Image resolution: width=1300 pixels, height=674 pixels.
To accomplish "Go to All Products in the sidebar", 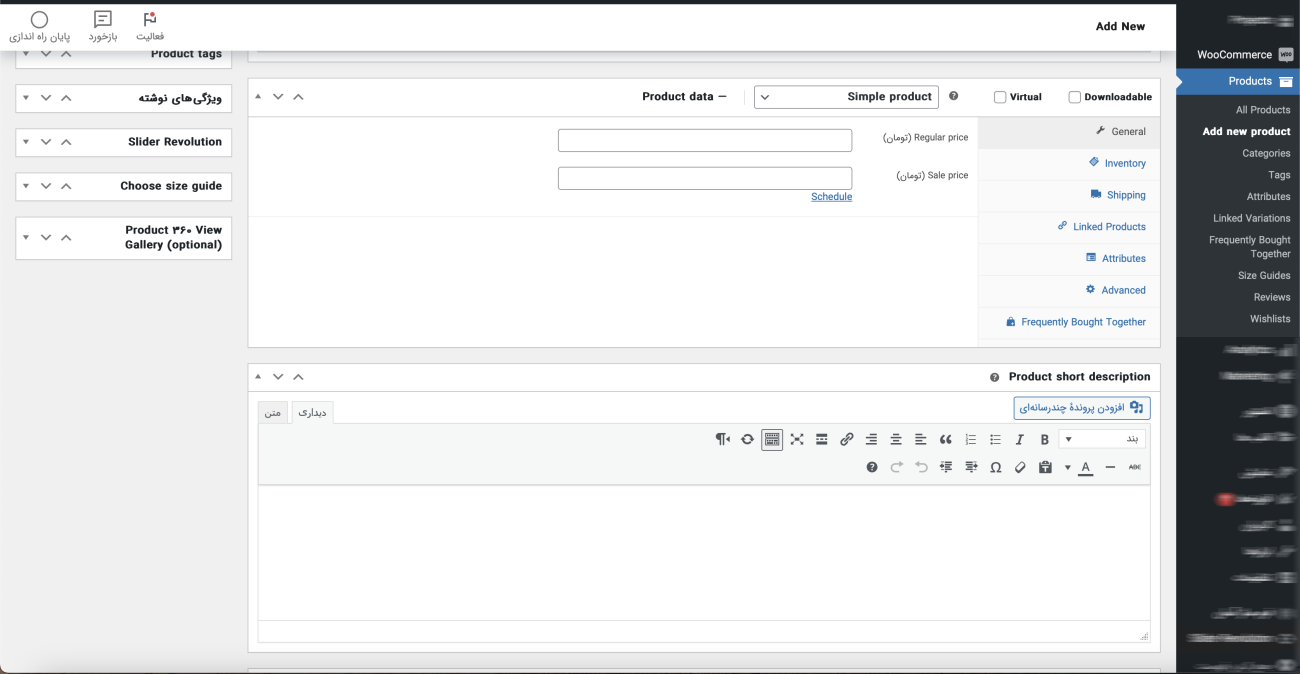I will pyautogui.click(x=1262, y=110).
